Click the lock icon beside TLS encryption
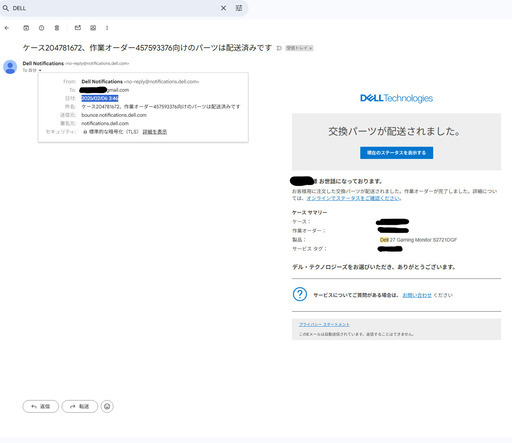The image size is (512, 443). click(85, 132)
